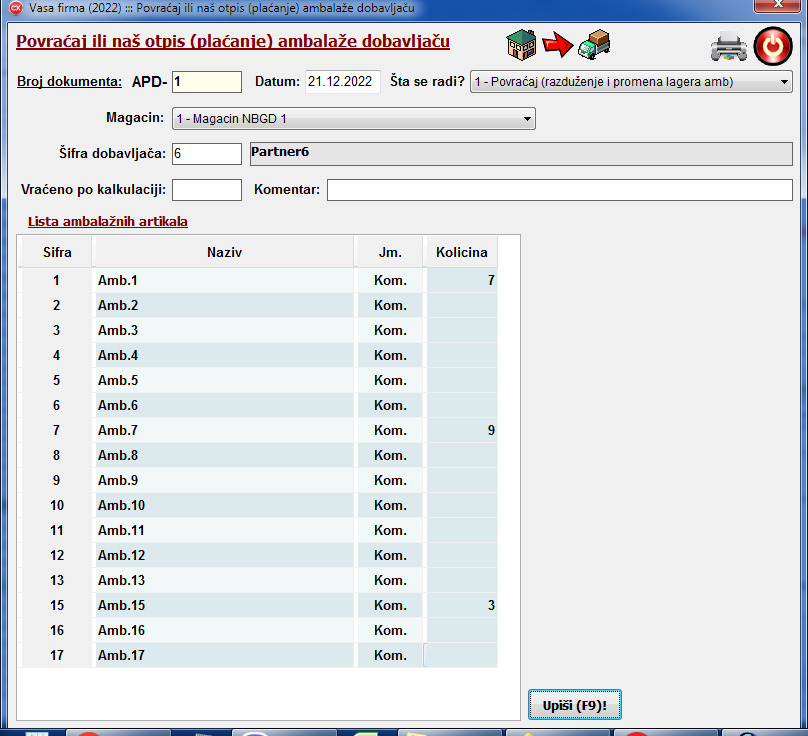Open the Magacin dropdown
The width and height of the screenshot is (808, 736).
click(x=354, y=119)
